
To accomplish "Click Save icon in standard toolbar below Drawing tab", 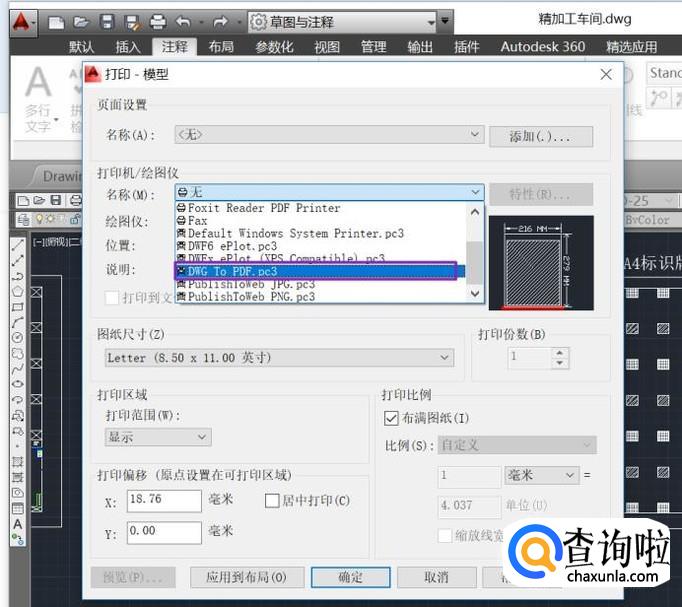I will pyautogui.click(x=56, y=200).
